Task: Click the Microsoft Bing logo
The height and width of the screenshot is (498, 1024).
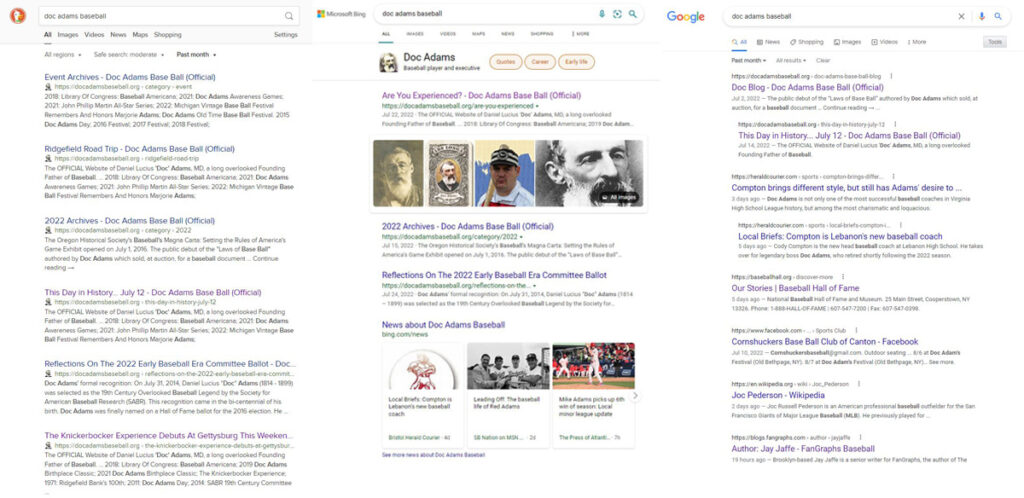Action: pyautogui.click(x=343, y=14)
